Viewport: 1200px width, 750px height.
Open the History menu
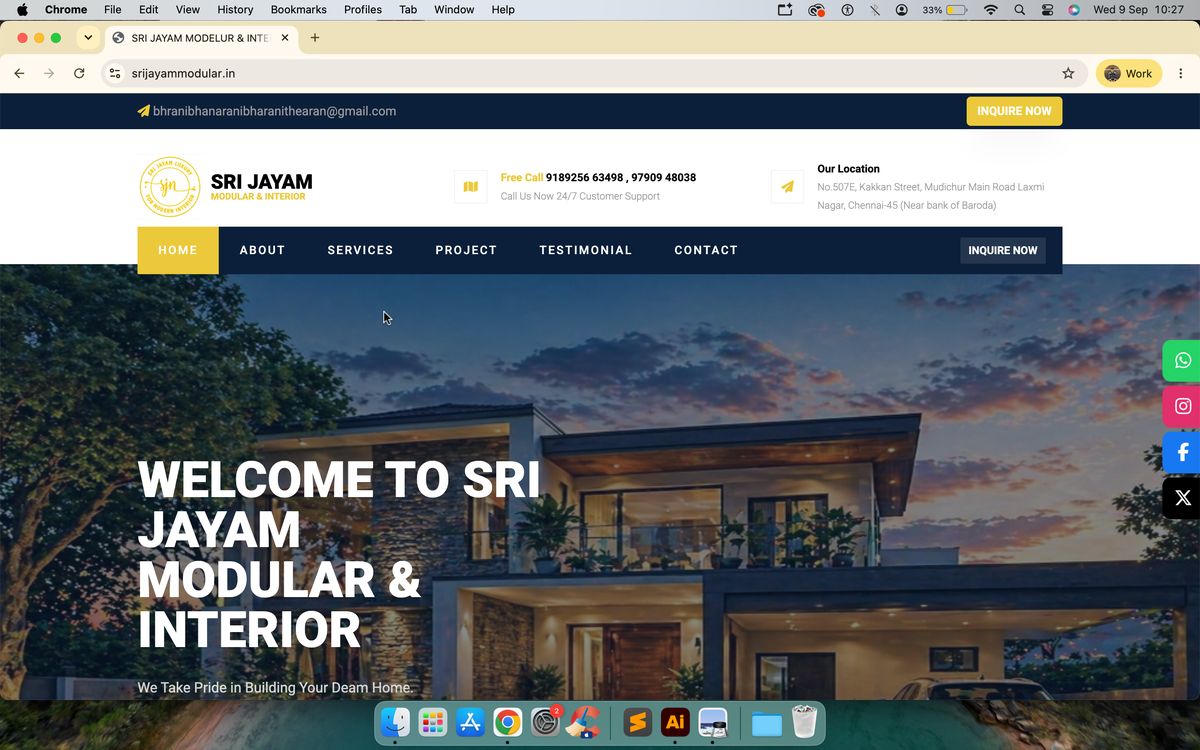[235, 10]
